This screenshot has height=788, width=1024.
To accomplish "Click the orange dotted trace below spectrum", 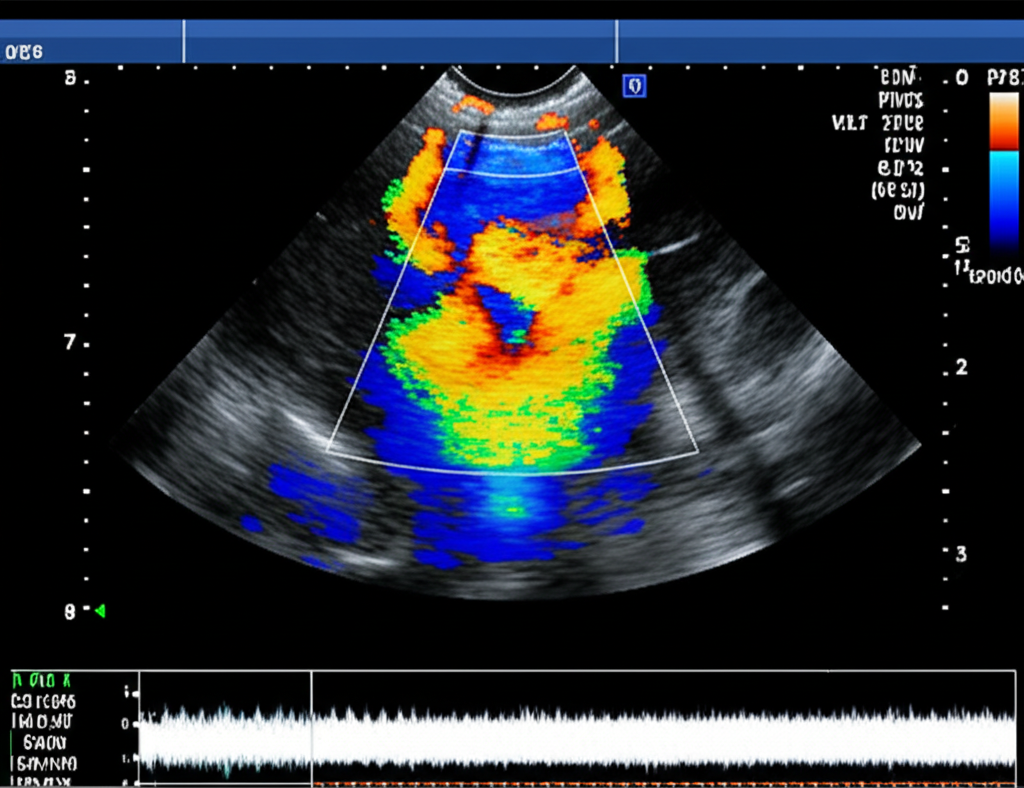I will pos(660,783).
